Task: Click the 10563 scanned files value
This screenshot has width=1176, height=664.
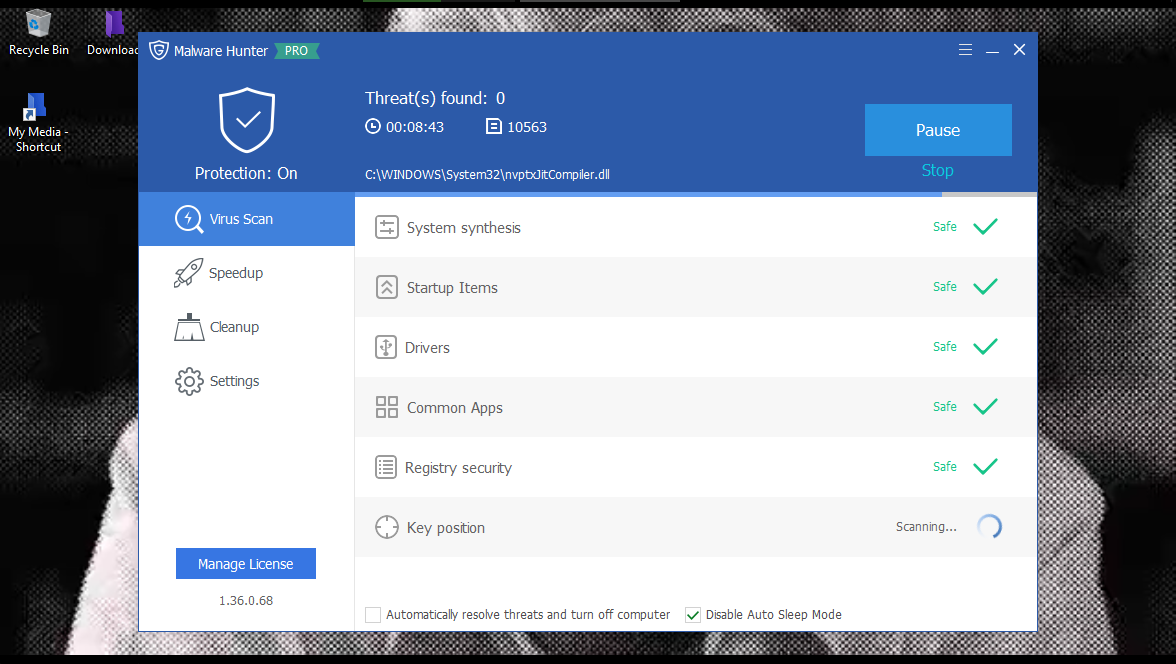Action: (527, 128)
